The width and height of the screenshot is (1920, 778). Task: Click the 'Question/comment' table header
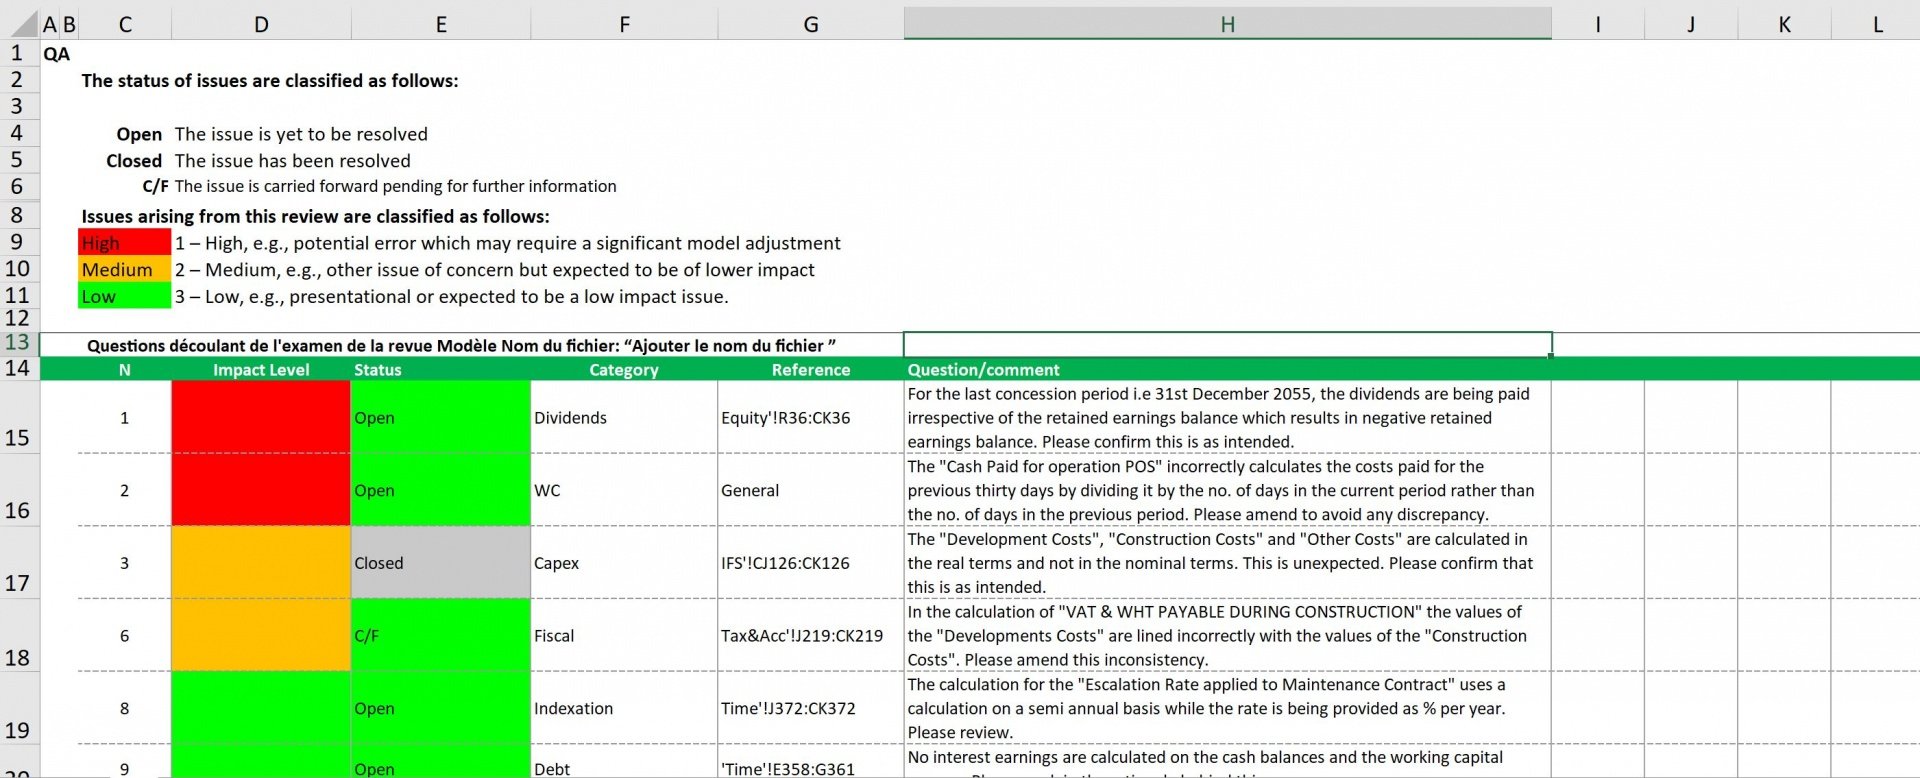[1227, 369]
